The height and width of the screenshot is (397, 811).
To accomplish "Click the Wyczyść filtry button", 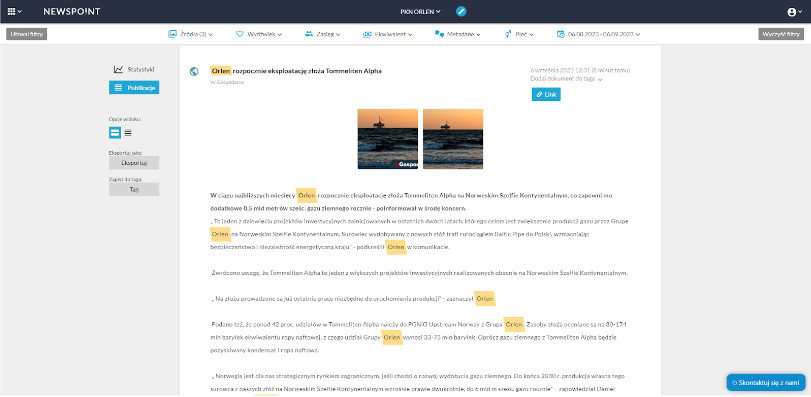I will pos(781,34).
